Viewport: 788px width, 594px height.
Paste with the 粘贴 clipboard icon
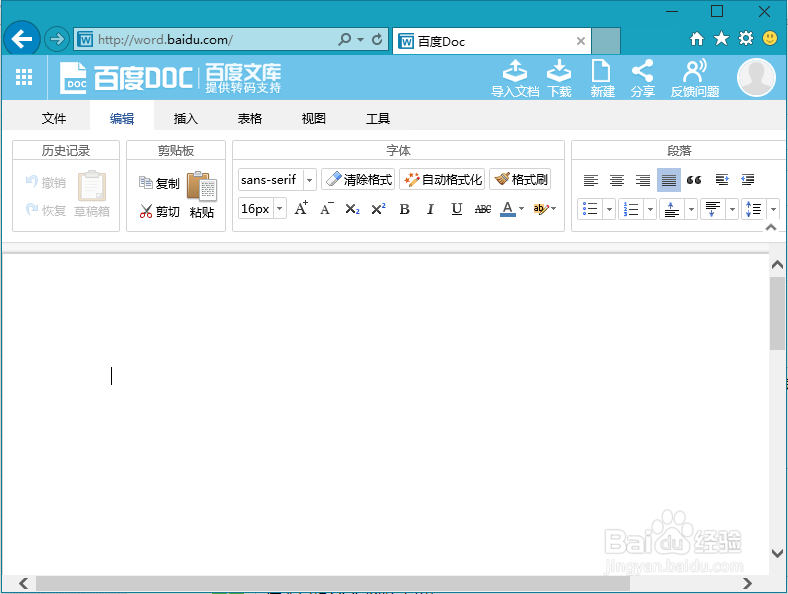[x=202, y=195]
